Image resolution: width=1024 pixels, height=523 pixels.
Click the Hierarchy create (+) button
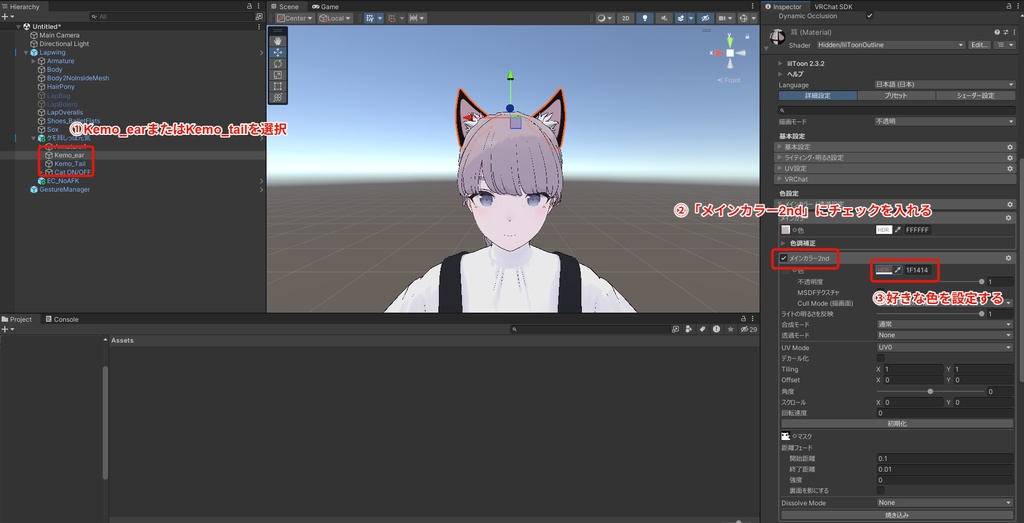coord(7,16)
